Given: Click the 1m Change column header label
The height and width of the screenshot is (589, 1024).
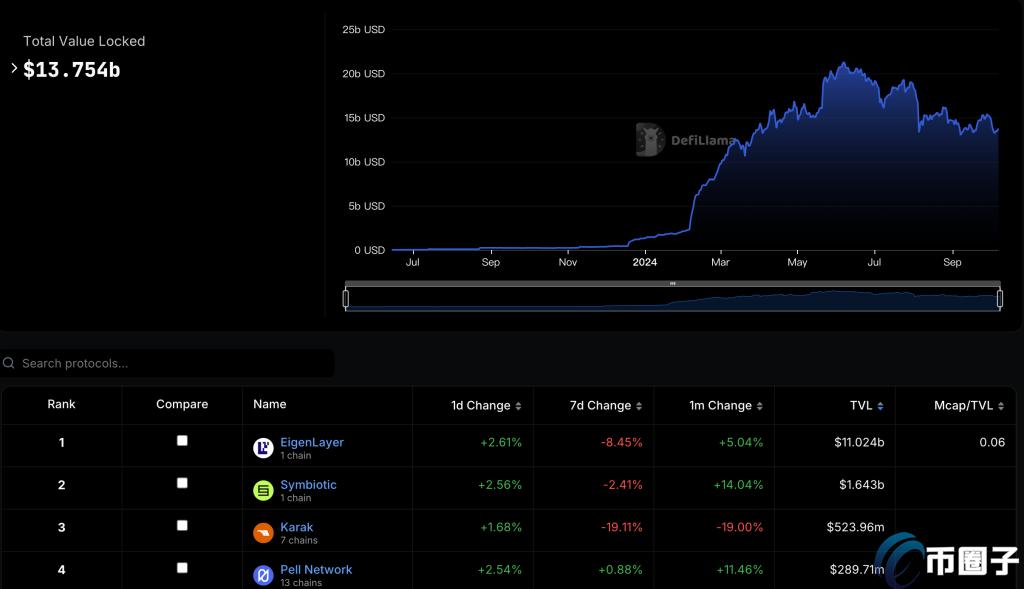Looking at the screenshot, I should (x=720, y=406).
